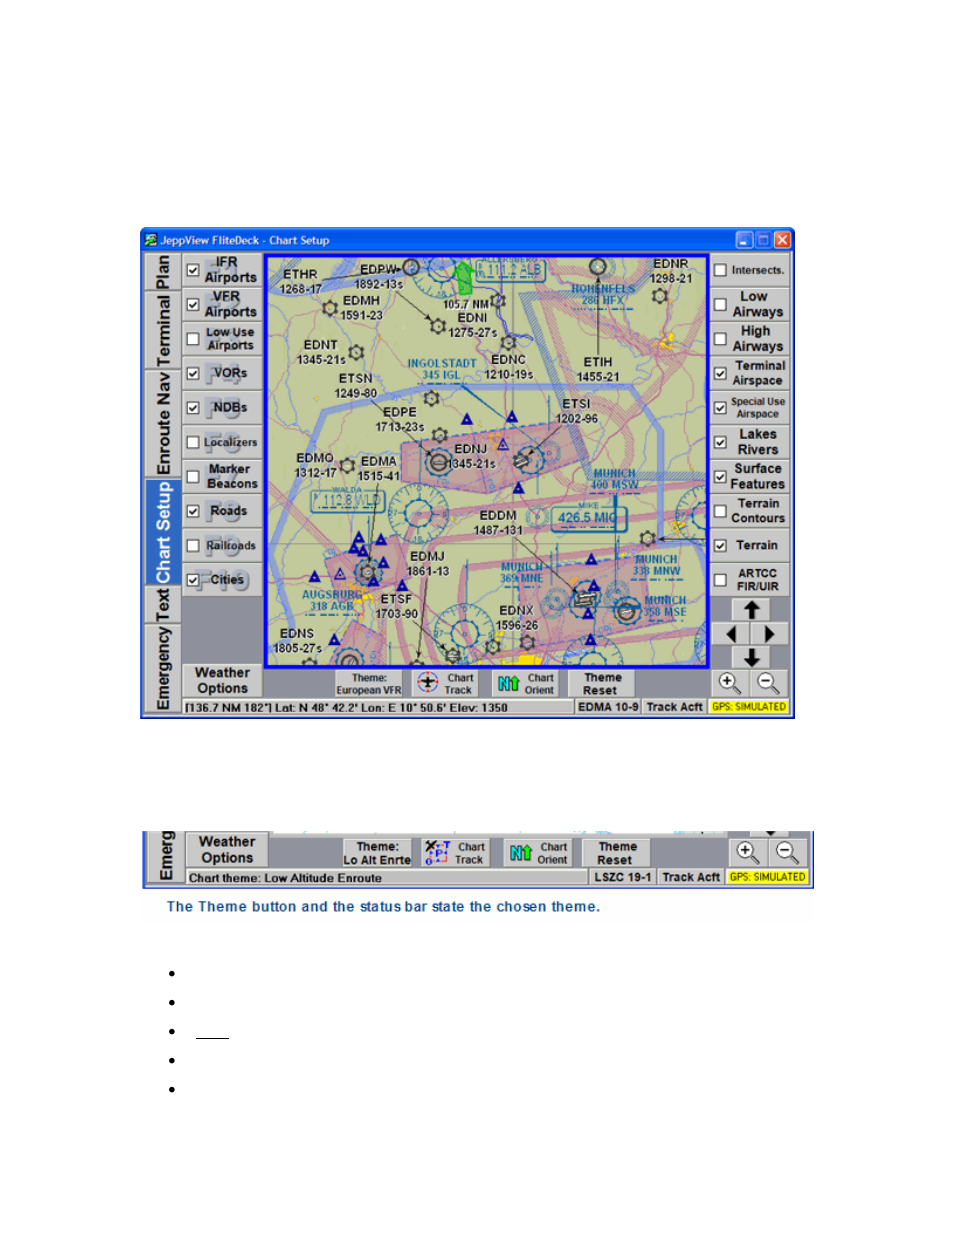Screen dimensions: 954x1235
Task: Click Theme Reset in Chart Setup window
Action: pos(602,683)
